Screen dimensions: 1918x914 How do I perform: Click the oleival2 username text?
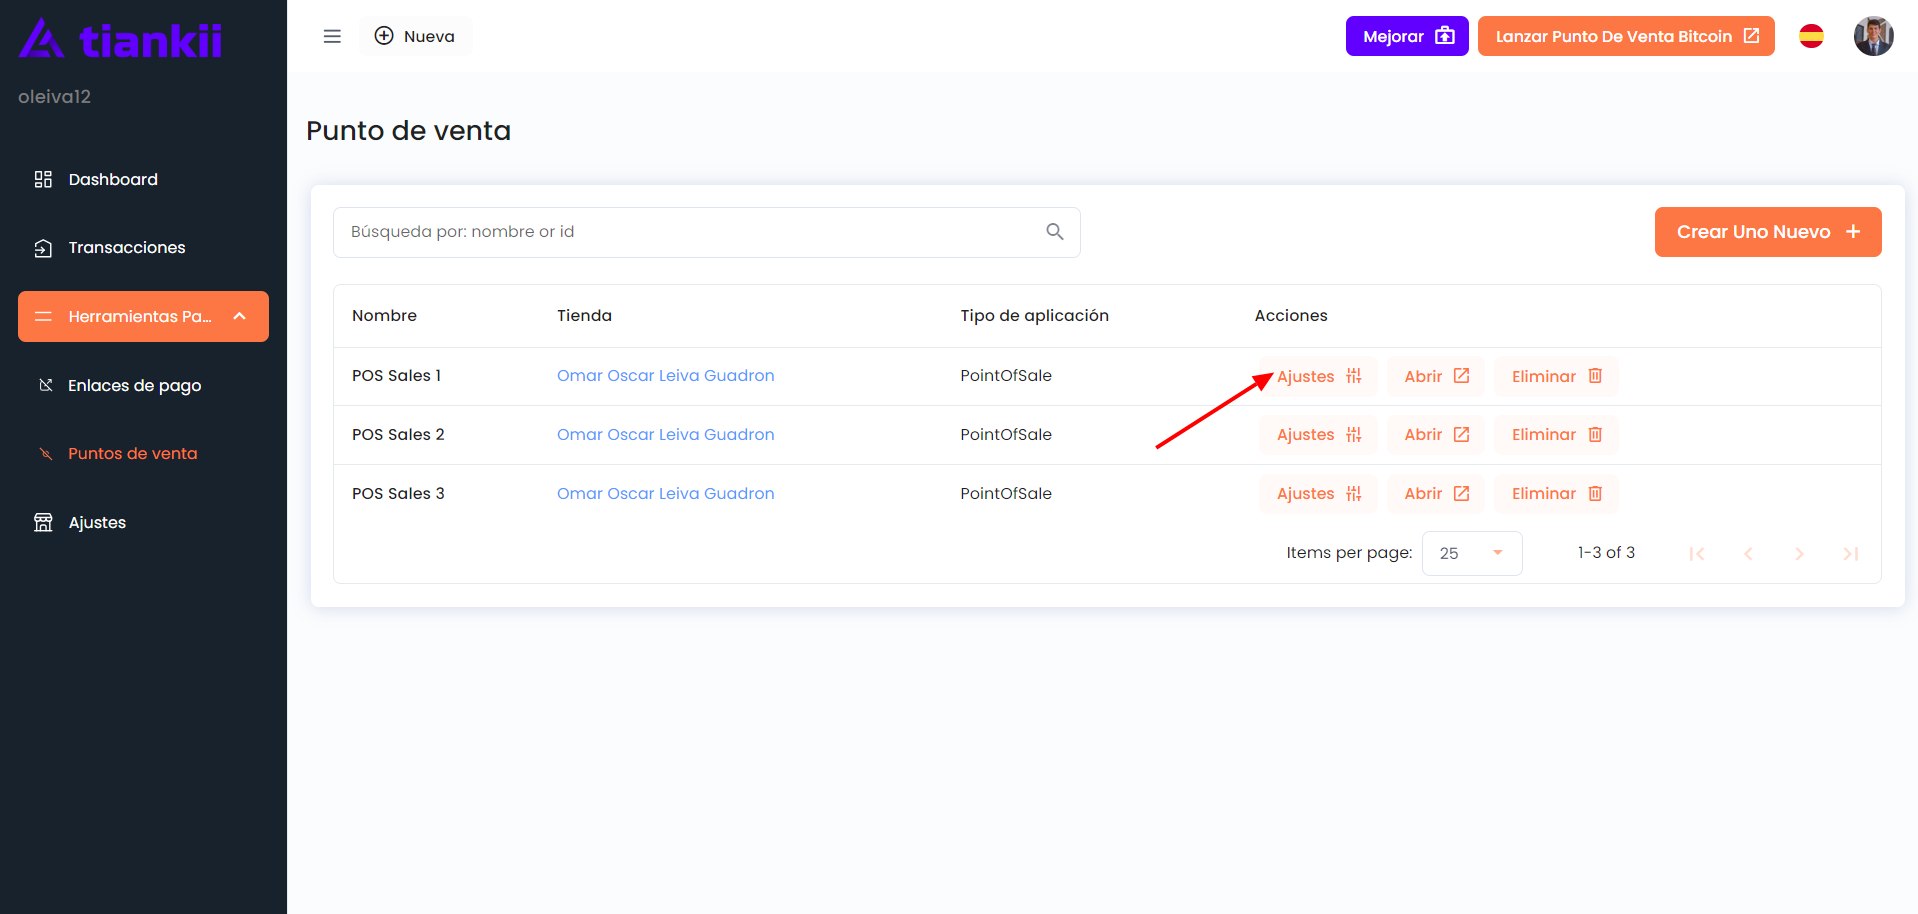pos(54,97)
